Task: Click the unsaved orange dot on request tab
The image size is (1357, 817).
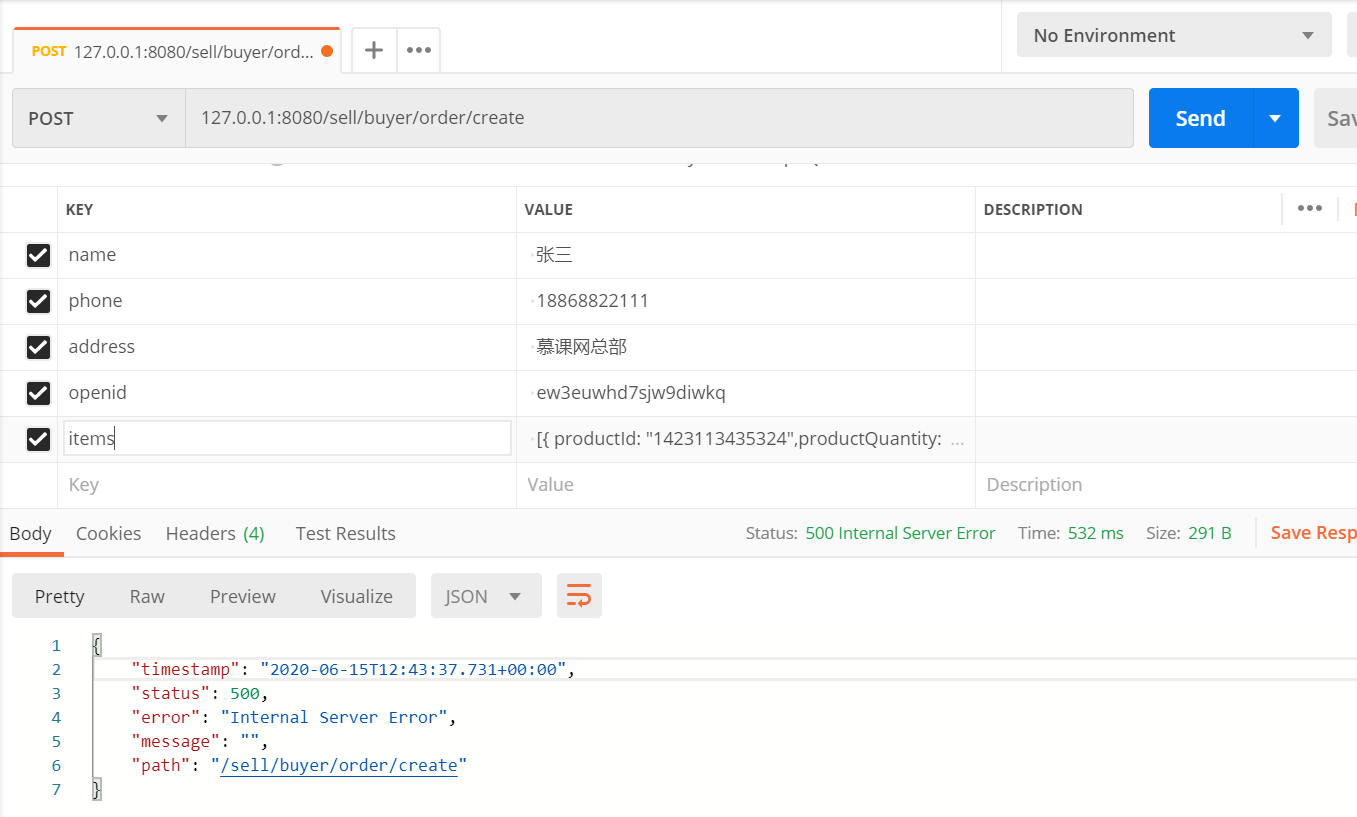Action: [327, 51]
